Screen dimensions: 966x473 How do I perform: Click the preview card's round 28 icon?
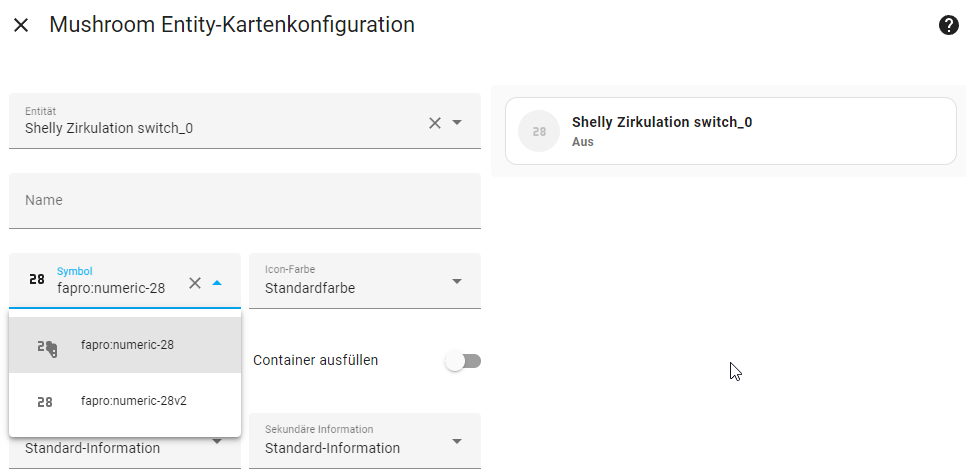click(x=539, y=131)
